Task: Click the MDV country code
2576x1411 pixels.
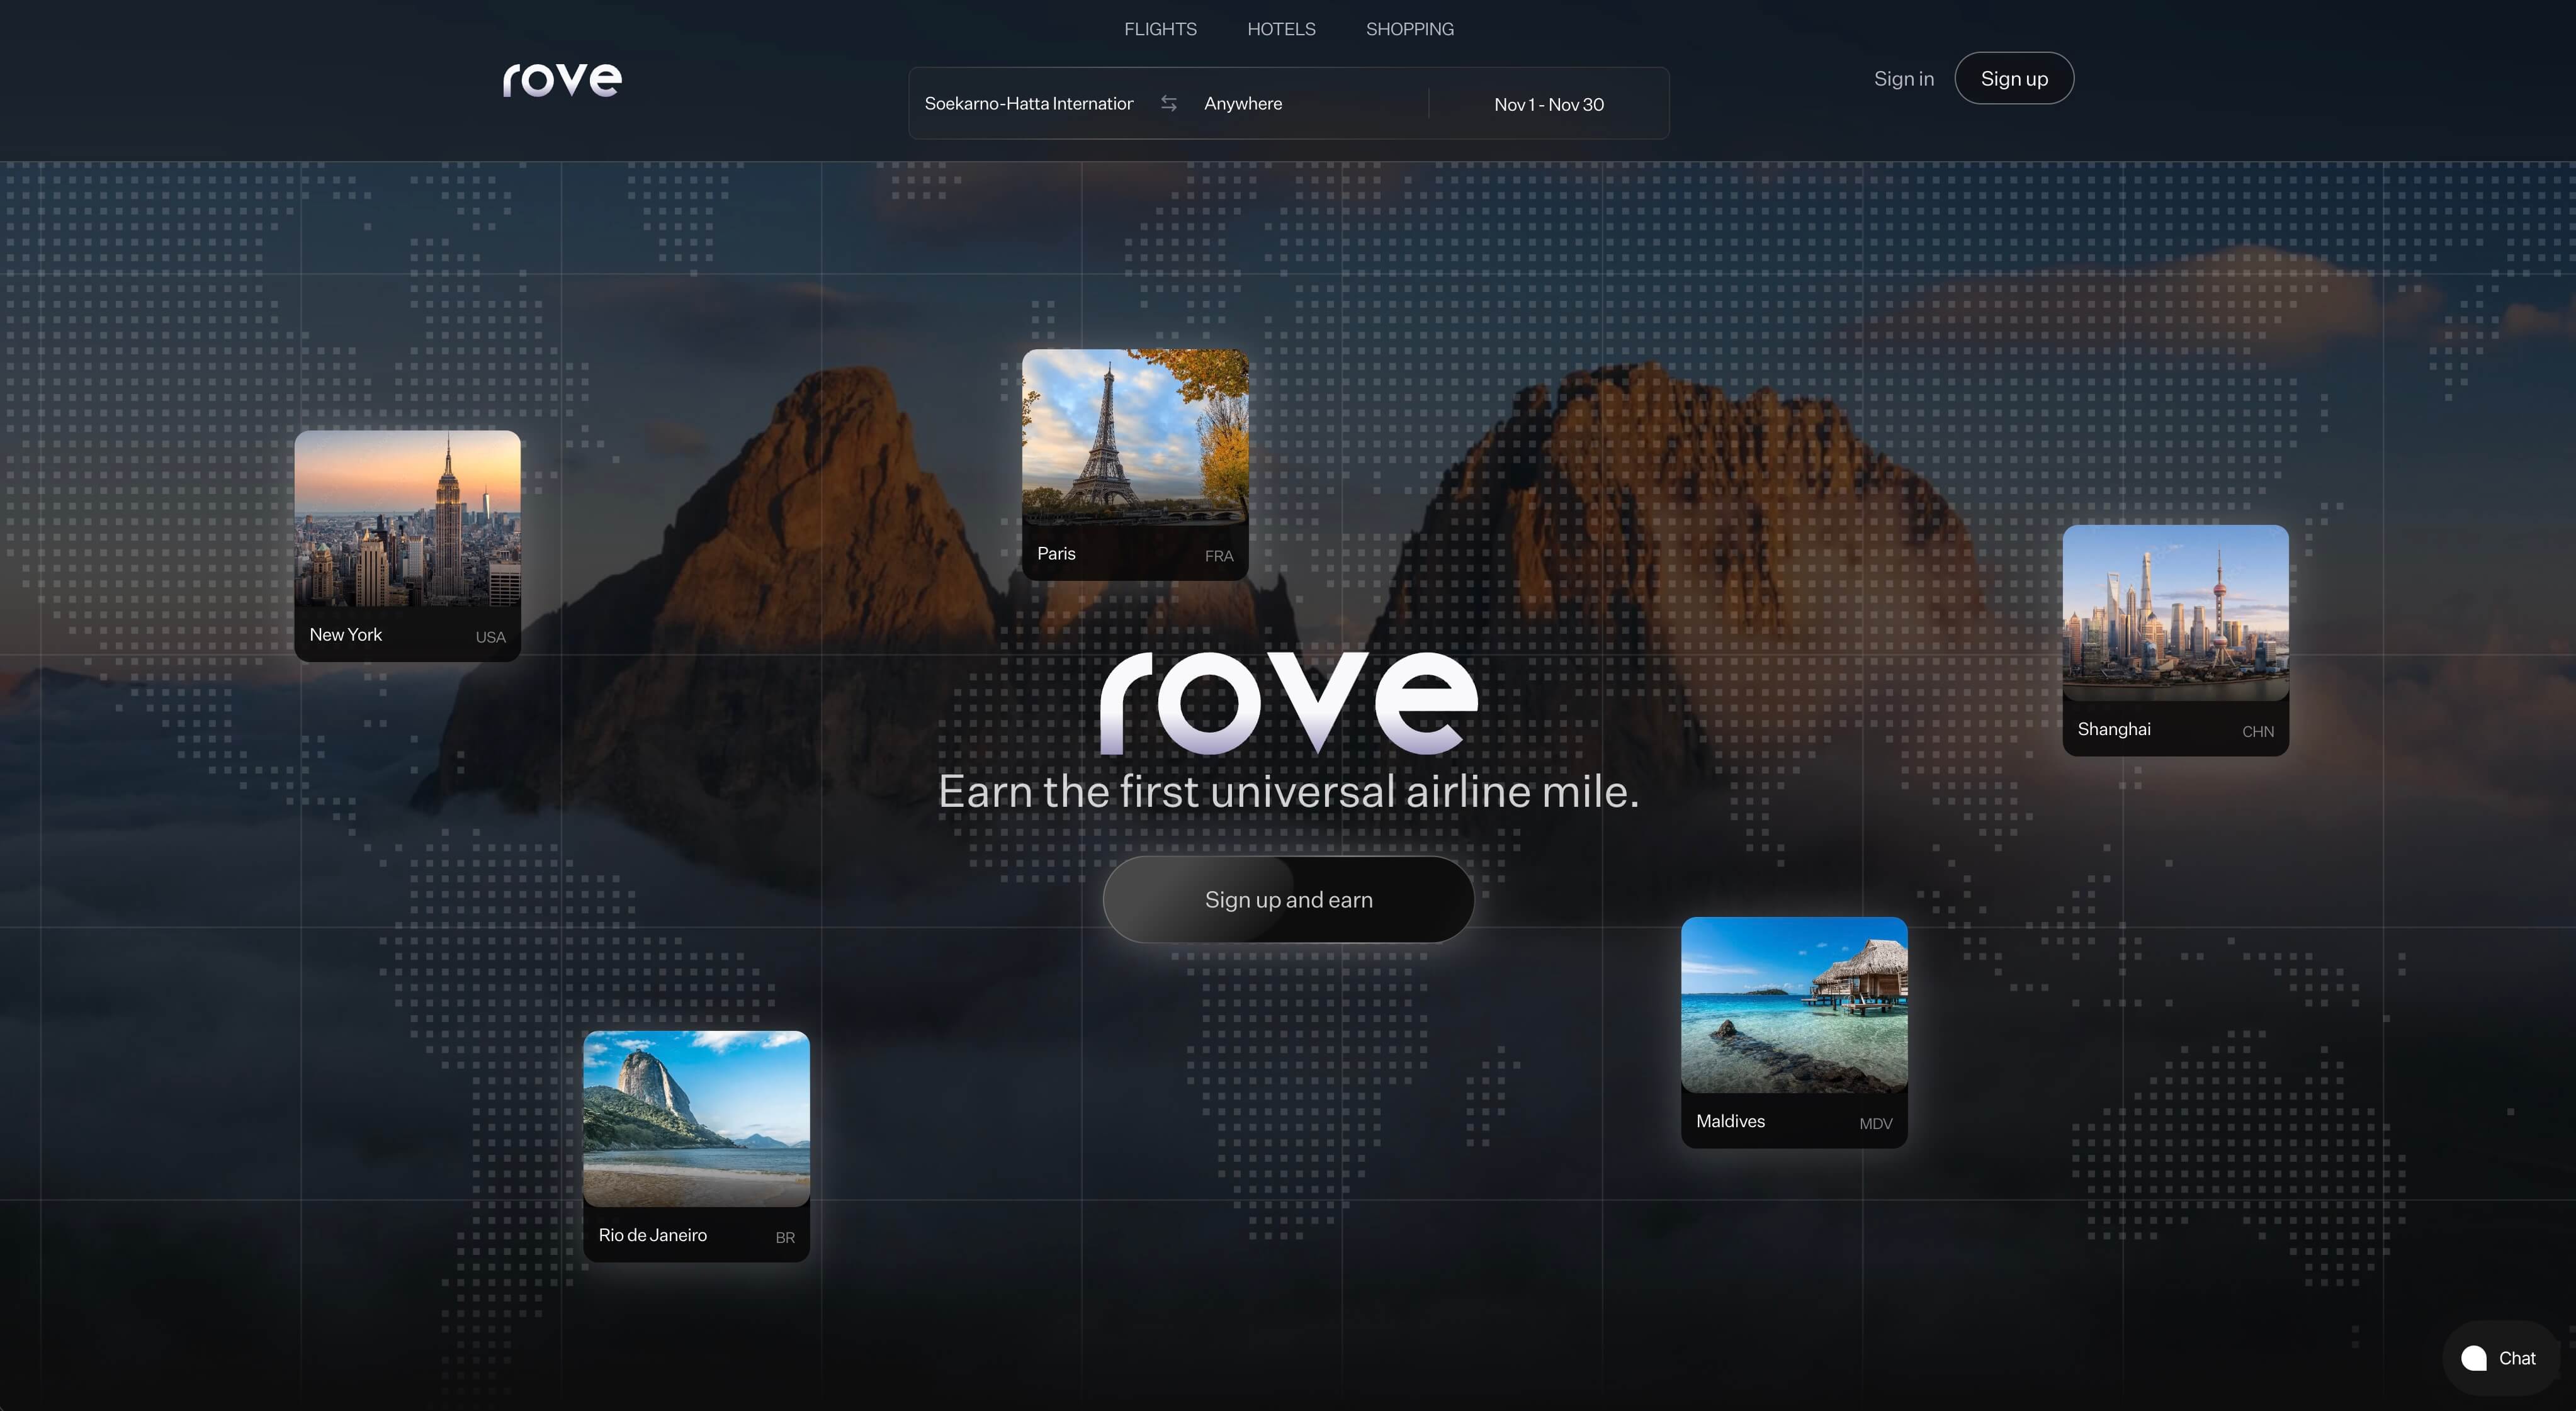Action: (1876, 1123)
